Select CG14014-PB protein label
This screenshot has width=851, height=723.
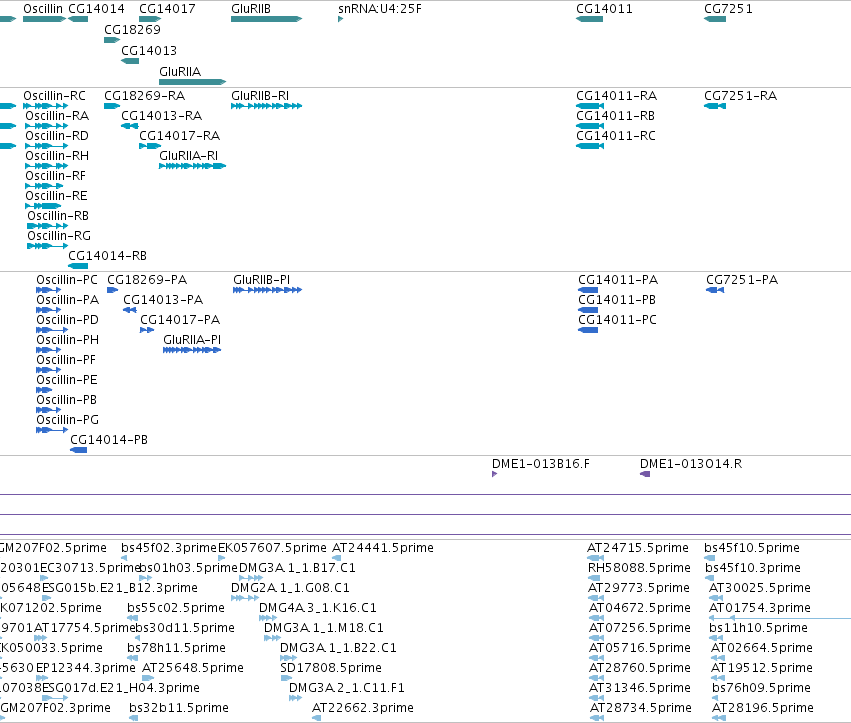109,440
